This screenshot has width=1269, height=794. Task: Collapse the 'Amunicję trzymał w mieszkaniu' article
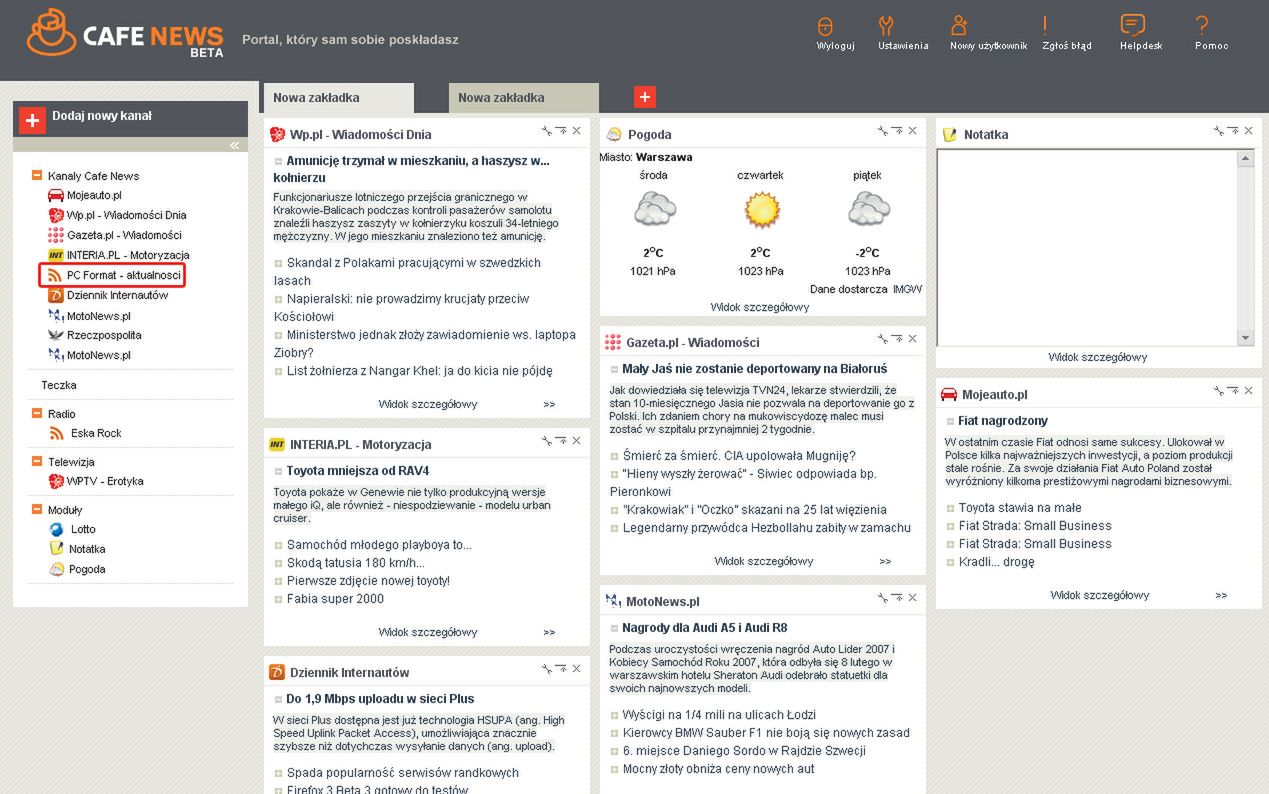coord(279,161)
